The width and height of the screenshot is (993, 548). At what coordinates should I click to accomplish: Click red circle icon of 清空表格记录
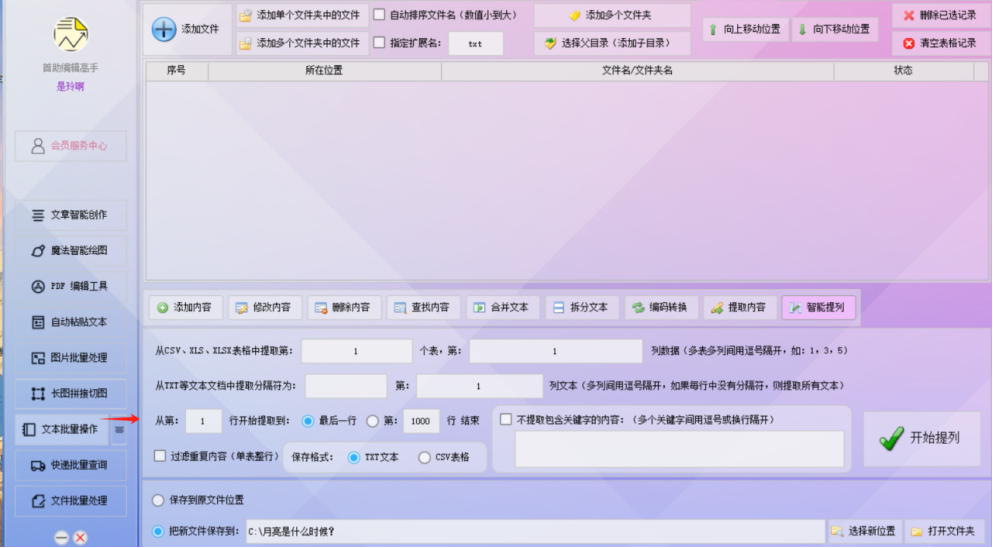coord(909,43)
